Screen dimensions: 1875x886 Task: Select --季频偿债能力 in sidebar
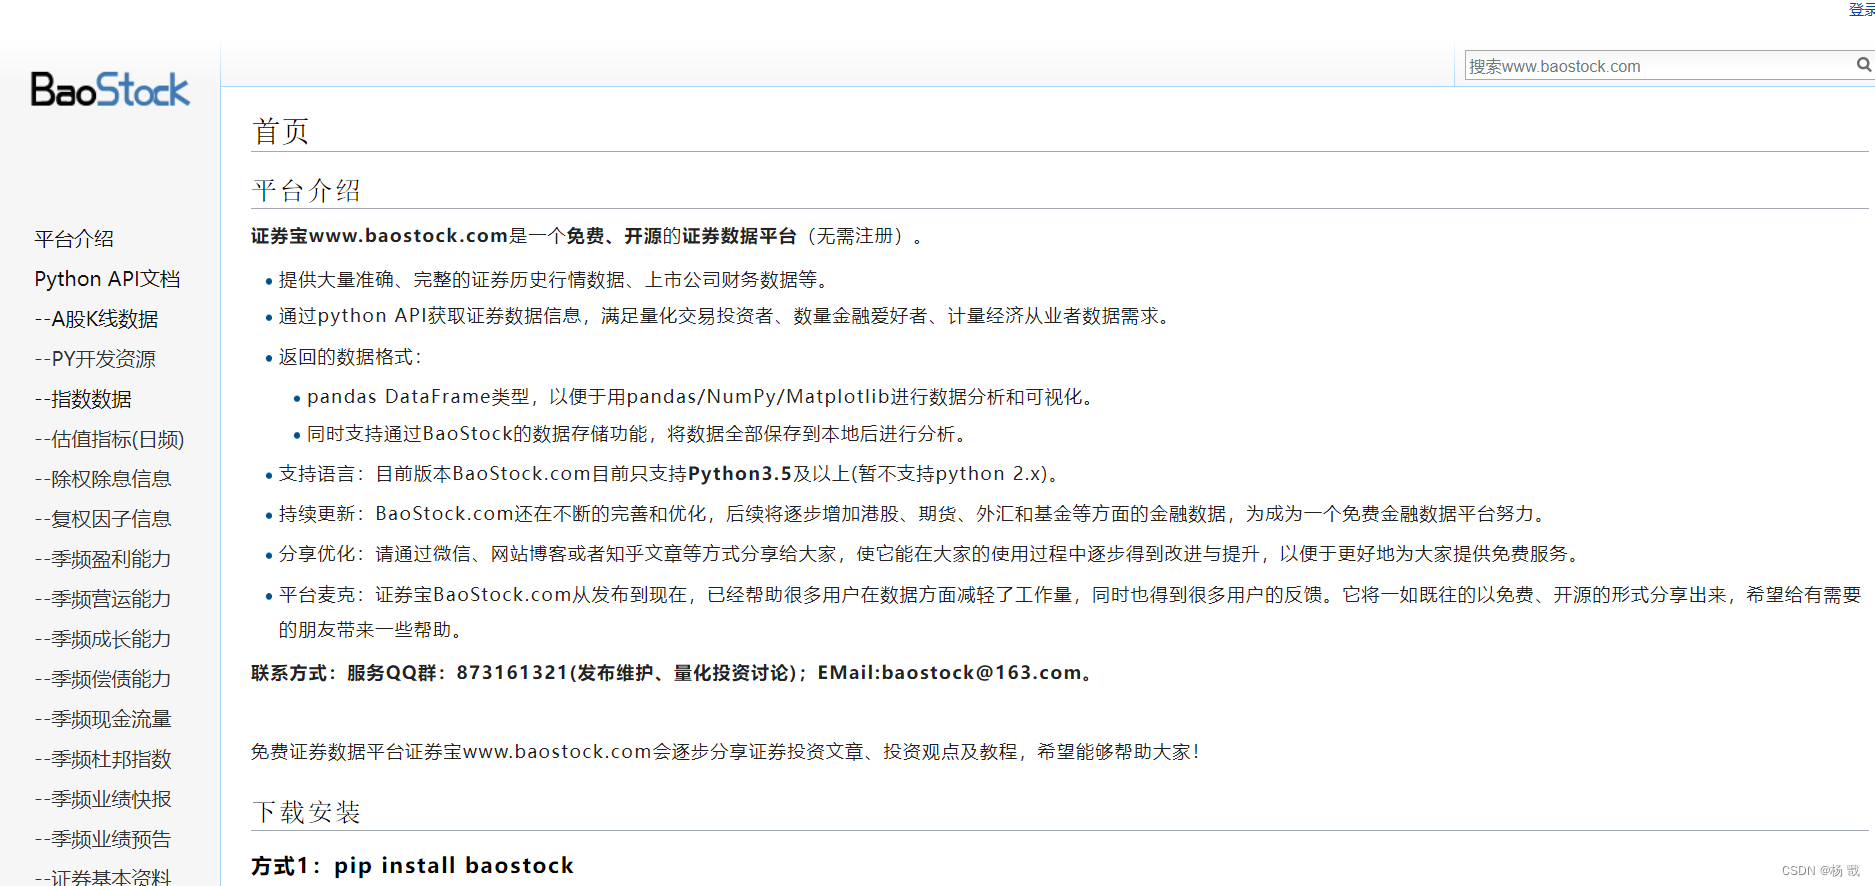click(x=102, y=679)
